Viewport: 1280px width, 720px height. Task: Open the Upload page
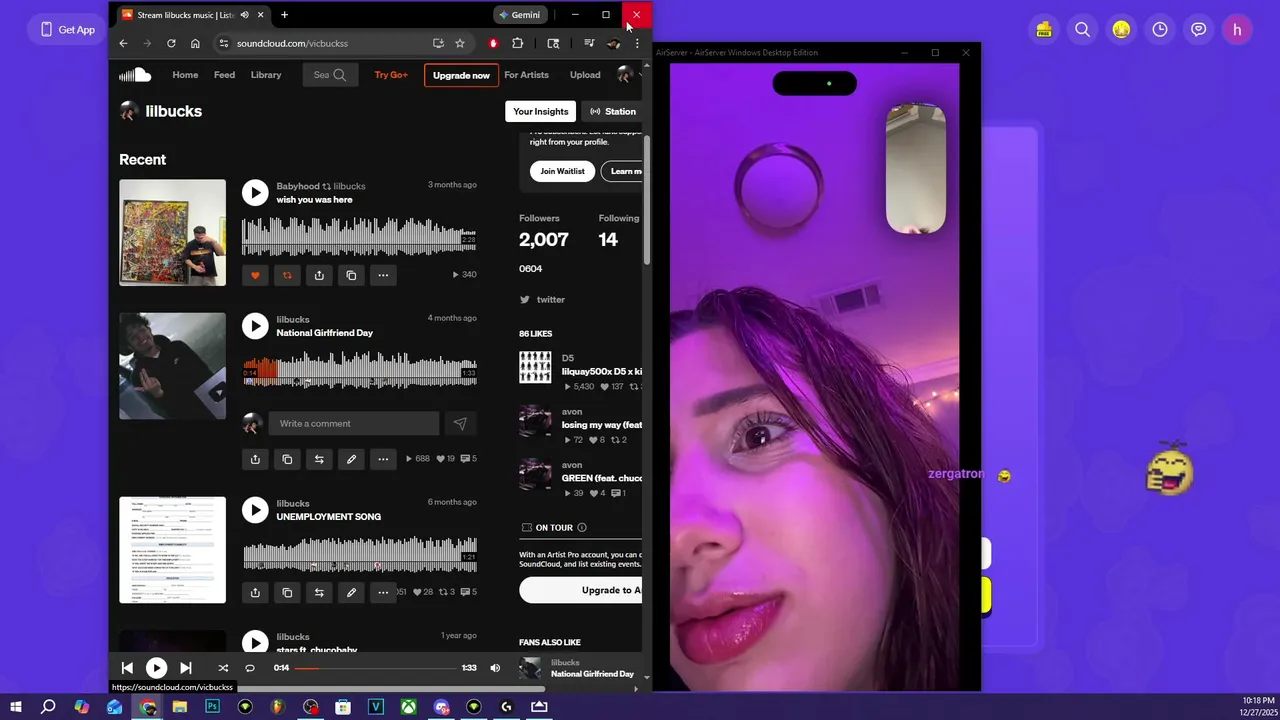click(x=585, y=75)
